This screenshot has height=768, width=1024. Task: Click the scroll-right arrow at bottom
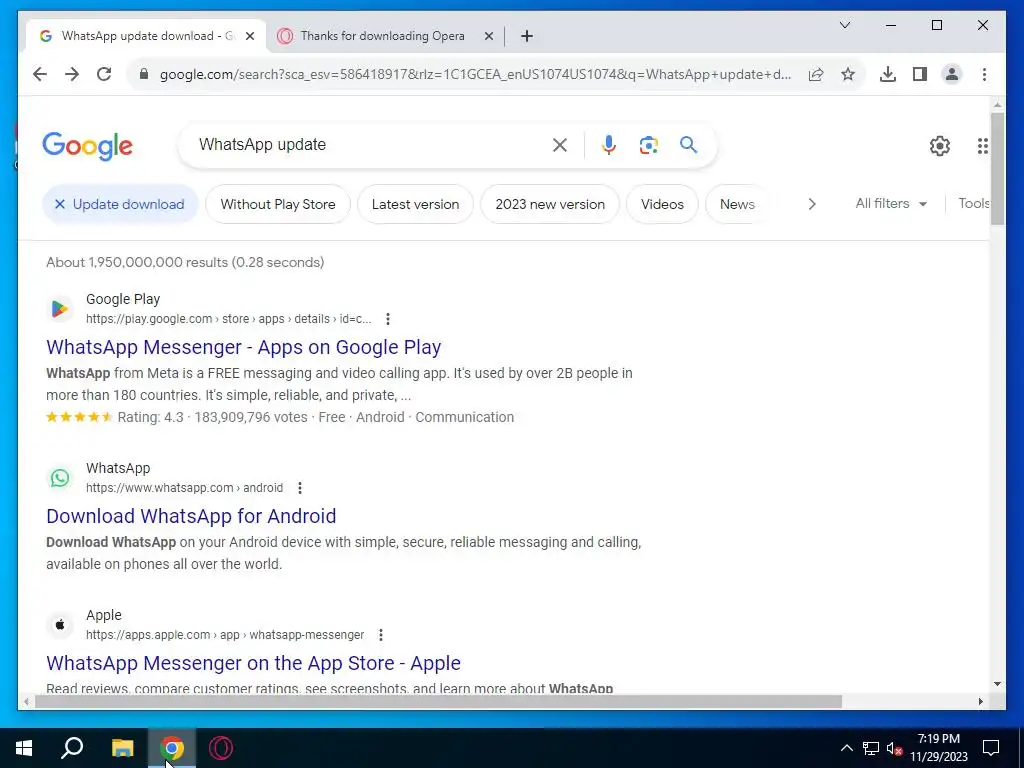coord(980,701)
